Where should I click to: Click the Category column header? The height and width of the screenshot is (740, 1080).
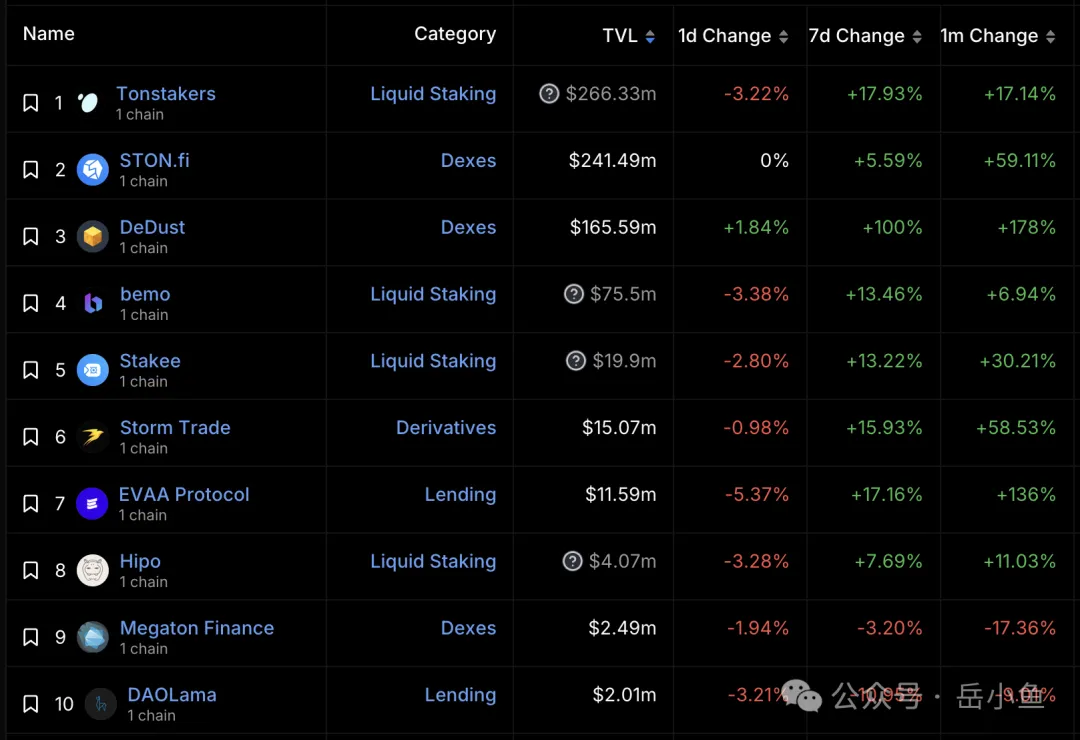coord(455,34)
